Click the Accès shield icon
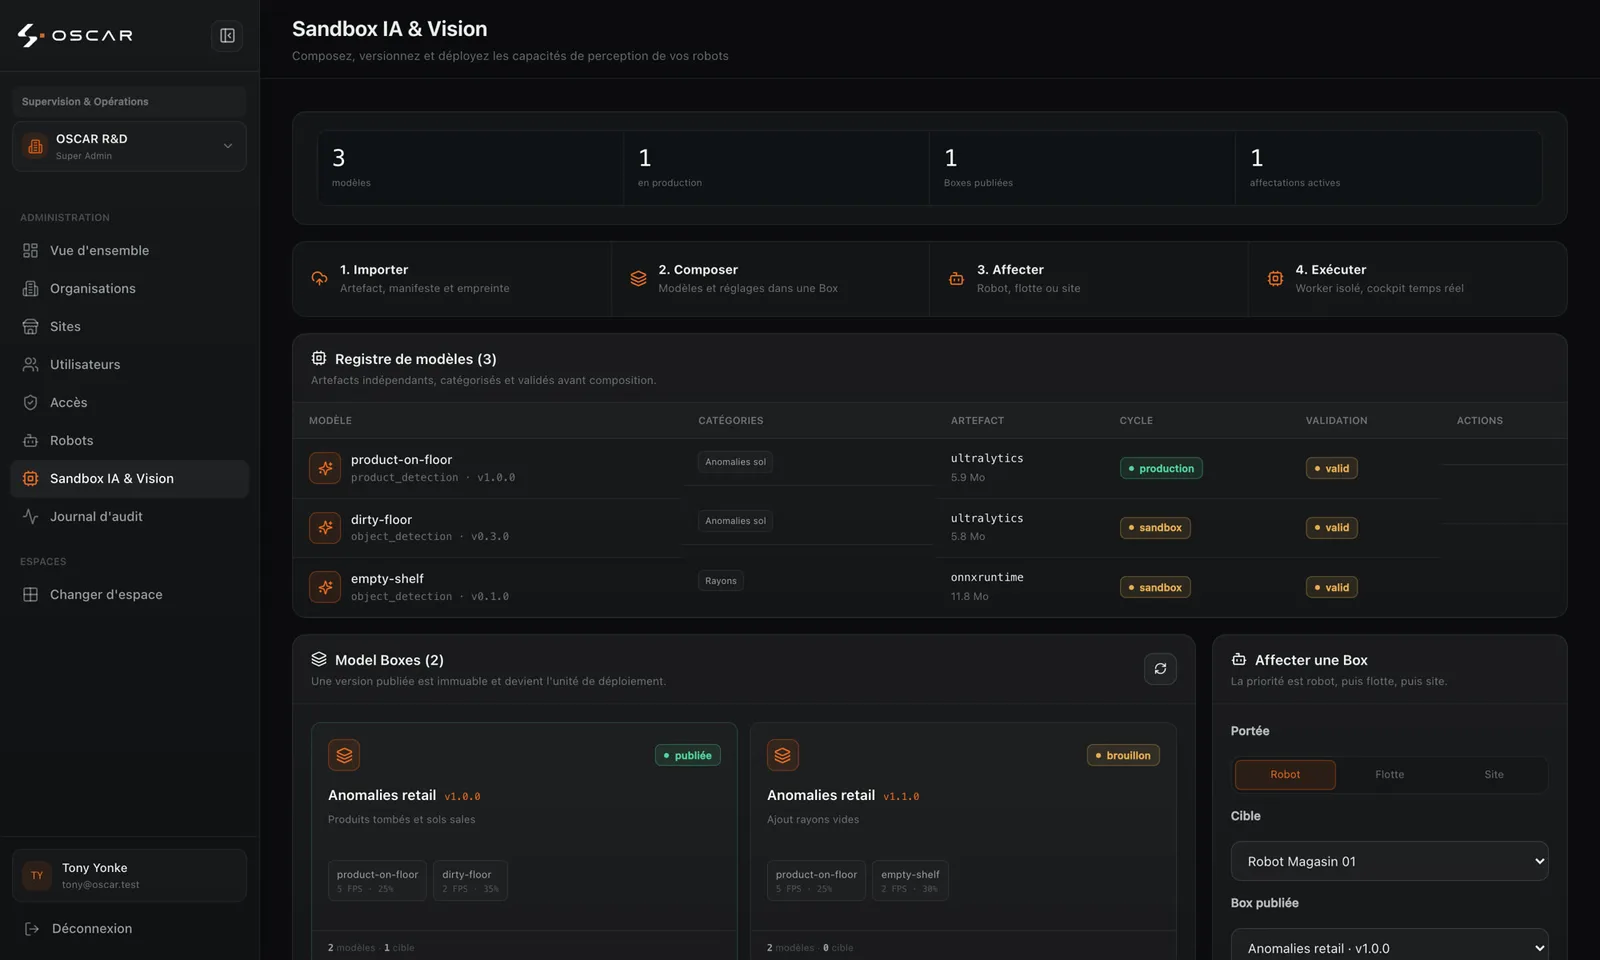Viewport: 1600px width, 960px height. pyautogui.click(x=31, y=403)
